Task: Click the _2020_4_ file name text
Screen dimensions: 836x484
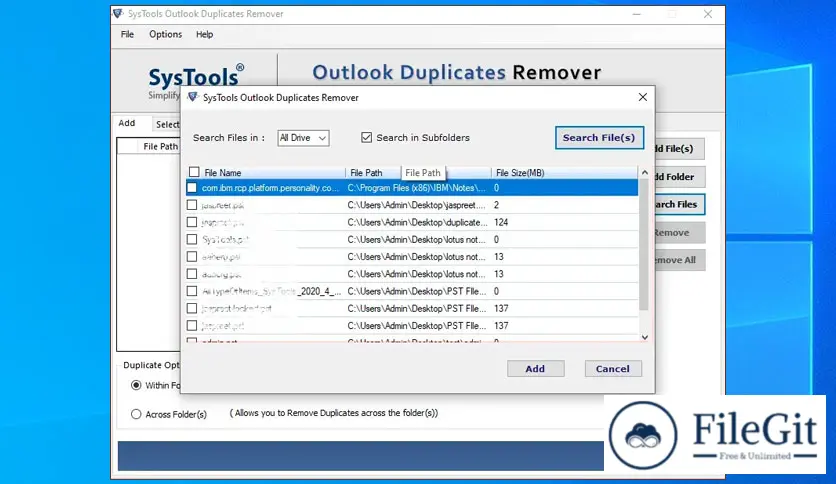Action: [x=319, y=291]
